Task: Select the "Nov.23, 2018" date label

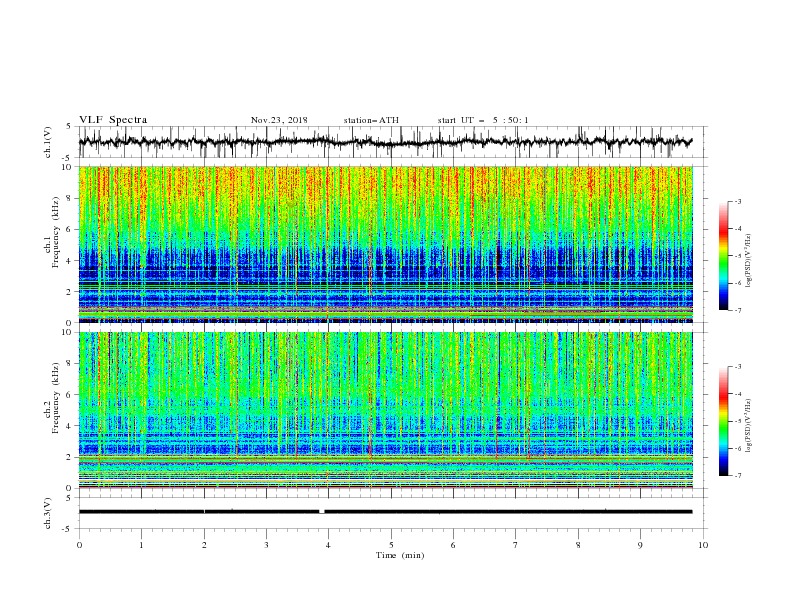Action: (279, 120)
